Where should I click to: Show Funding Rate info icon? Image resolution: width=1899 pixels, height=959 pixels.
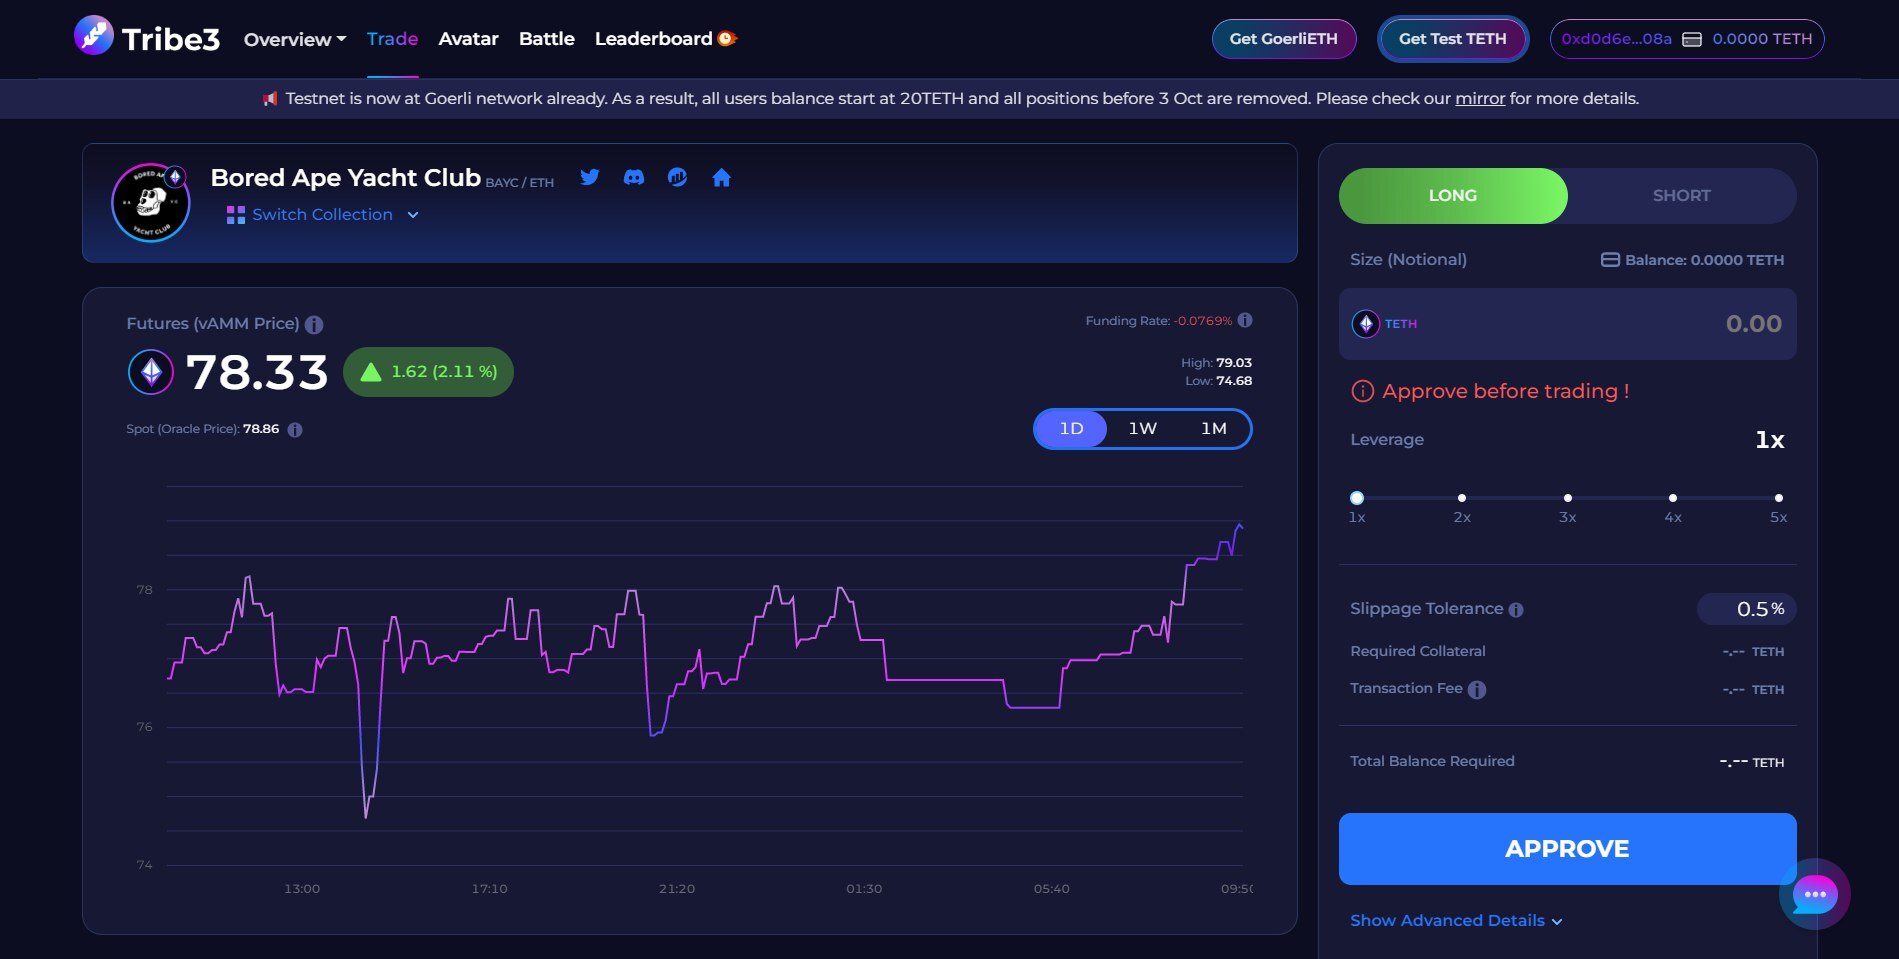click(1245, 320)
